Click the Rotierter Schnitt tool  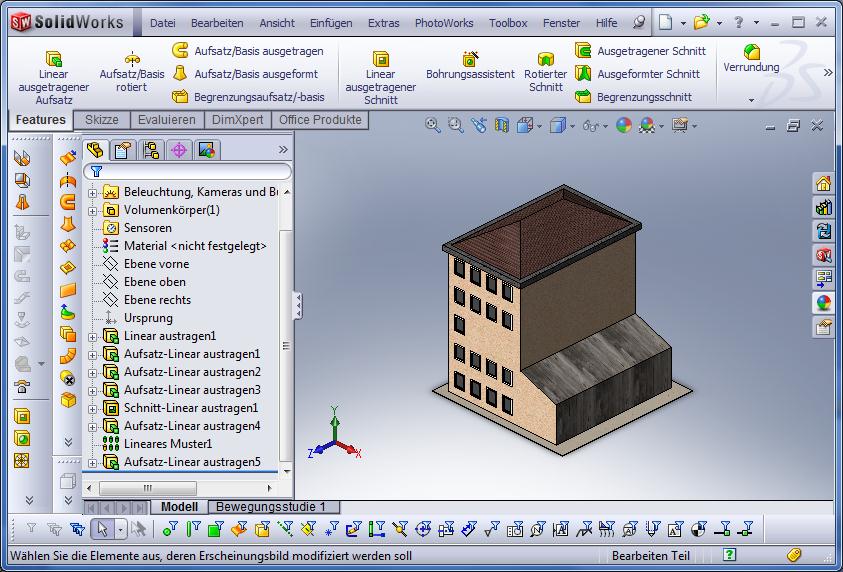545,72
